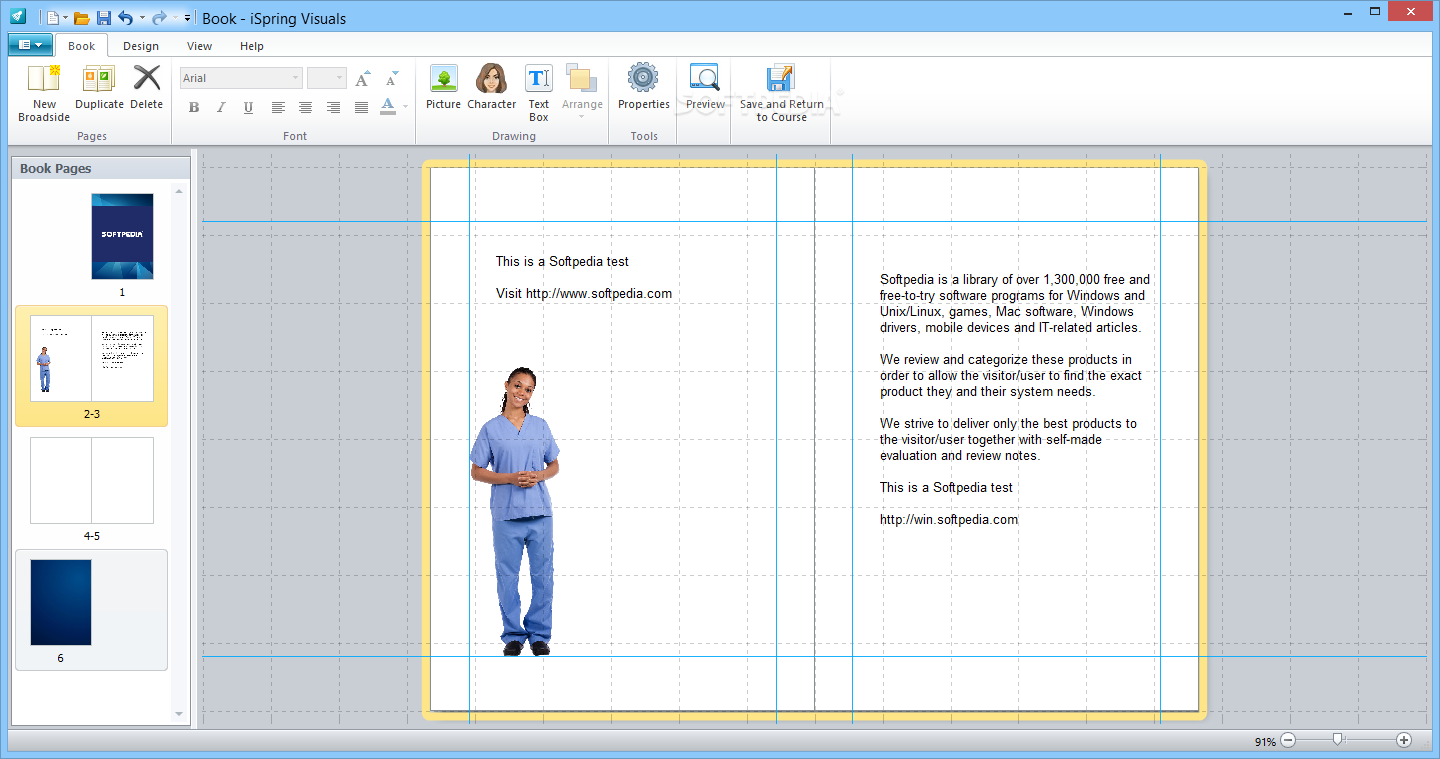Viewport: 1440px width, 759px height.
Task: Duplicate the selected page
Action: tap(99, 87)
